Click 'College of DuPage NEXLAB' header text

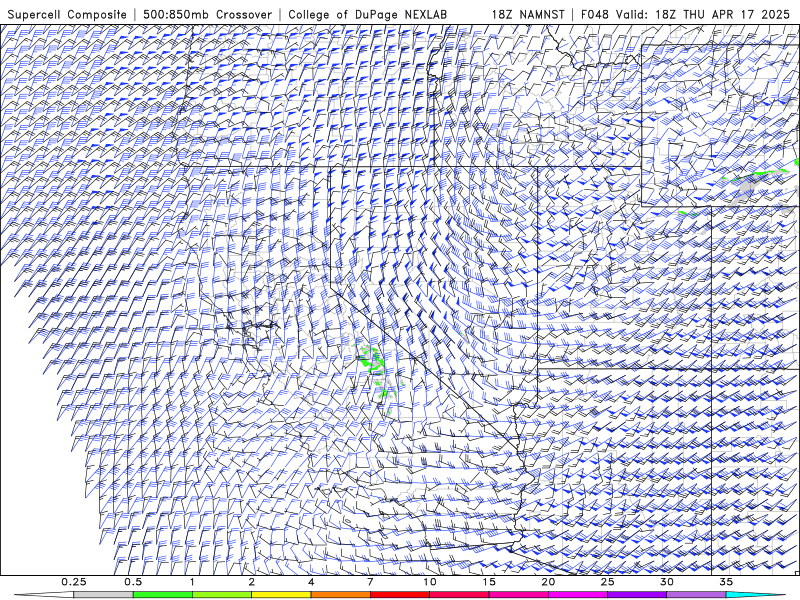click(367, 14)
